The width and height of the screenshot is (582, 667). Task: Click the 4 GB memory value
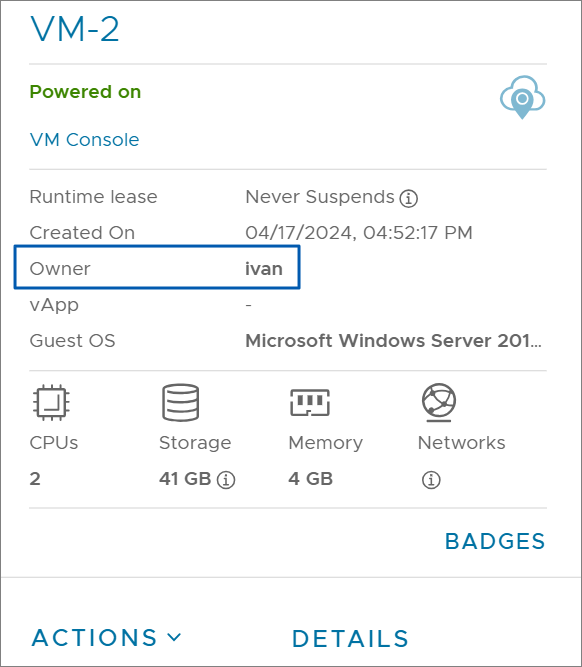(x=311, y=479)
